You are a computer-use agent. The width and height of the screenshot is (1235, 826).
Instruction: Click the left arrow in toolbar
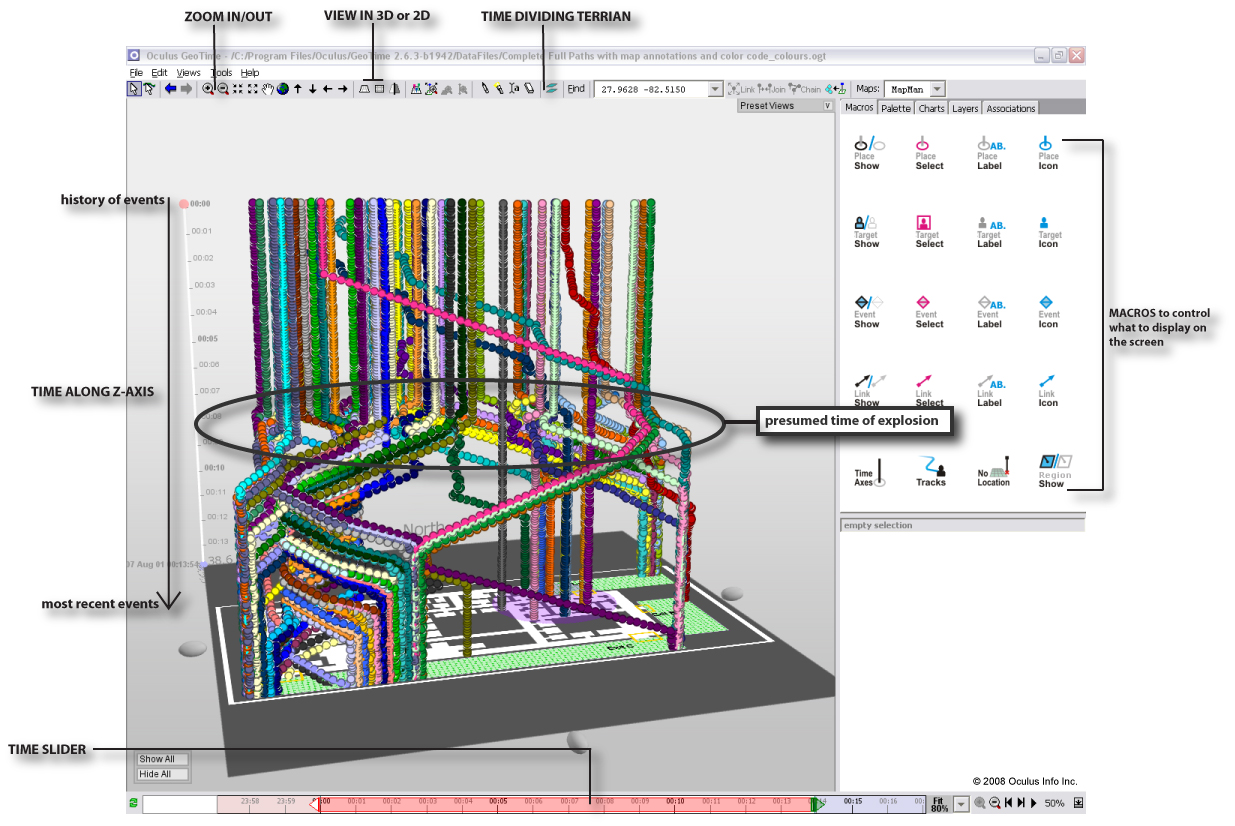pyautogui.click(x=327, y=88)
